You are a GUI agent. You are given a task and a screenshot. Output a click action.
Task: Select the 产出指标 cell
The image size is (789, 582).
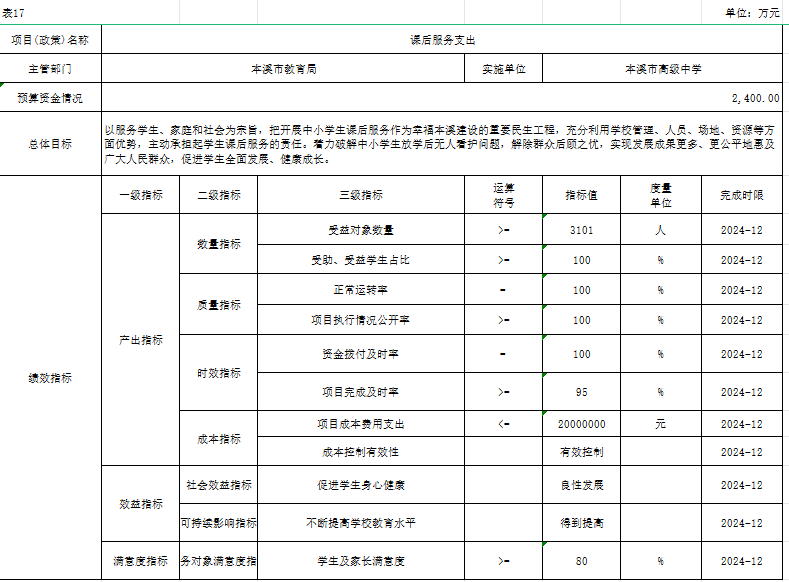click(x=141, y=340)
